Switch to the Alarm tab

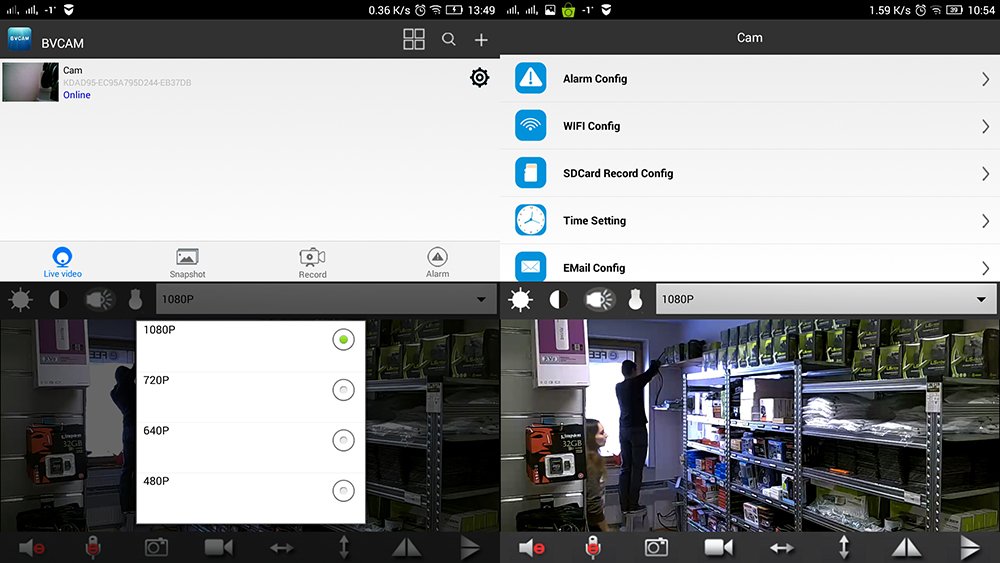[x=438, y=263]
